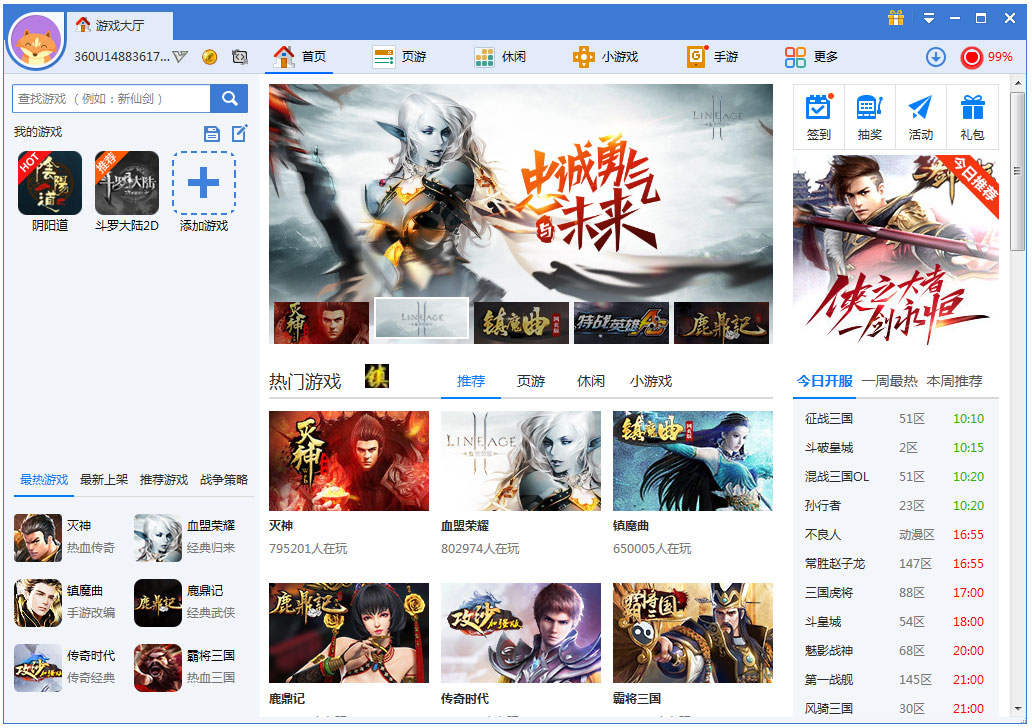Switch hot games to 页游 tab

coord(530,381)
